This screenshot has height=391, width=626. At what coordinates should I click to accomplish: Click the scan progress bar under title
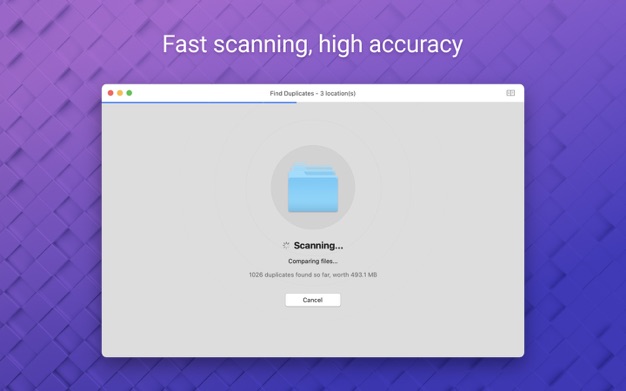click(313, 103)
